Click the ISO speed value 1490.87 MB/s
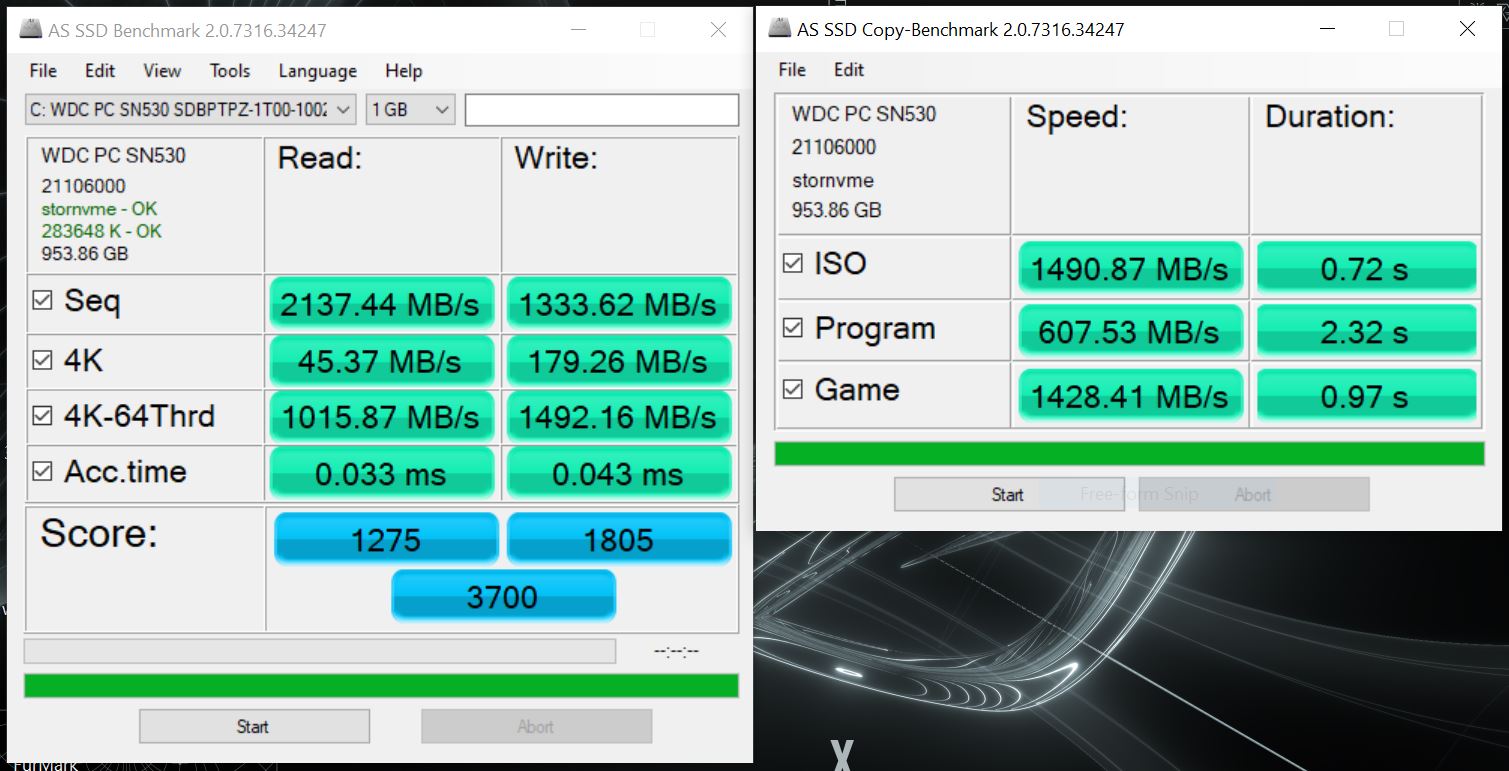Screen dimensions: 1509x771 tap(1130, 268)
